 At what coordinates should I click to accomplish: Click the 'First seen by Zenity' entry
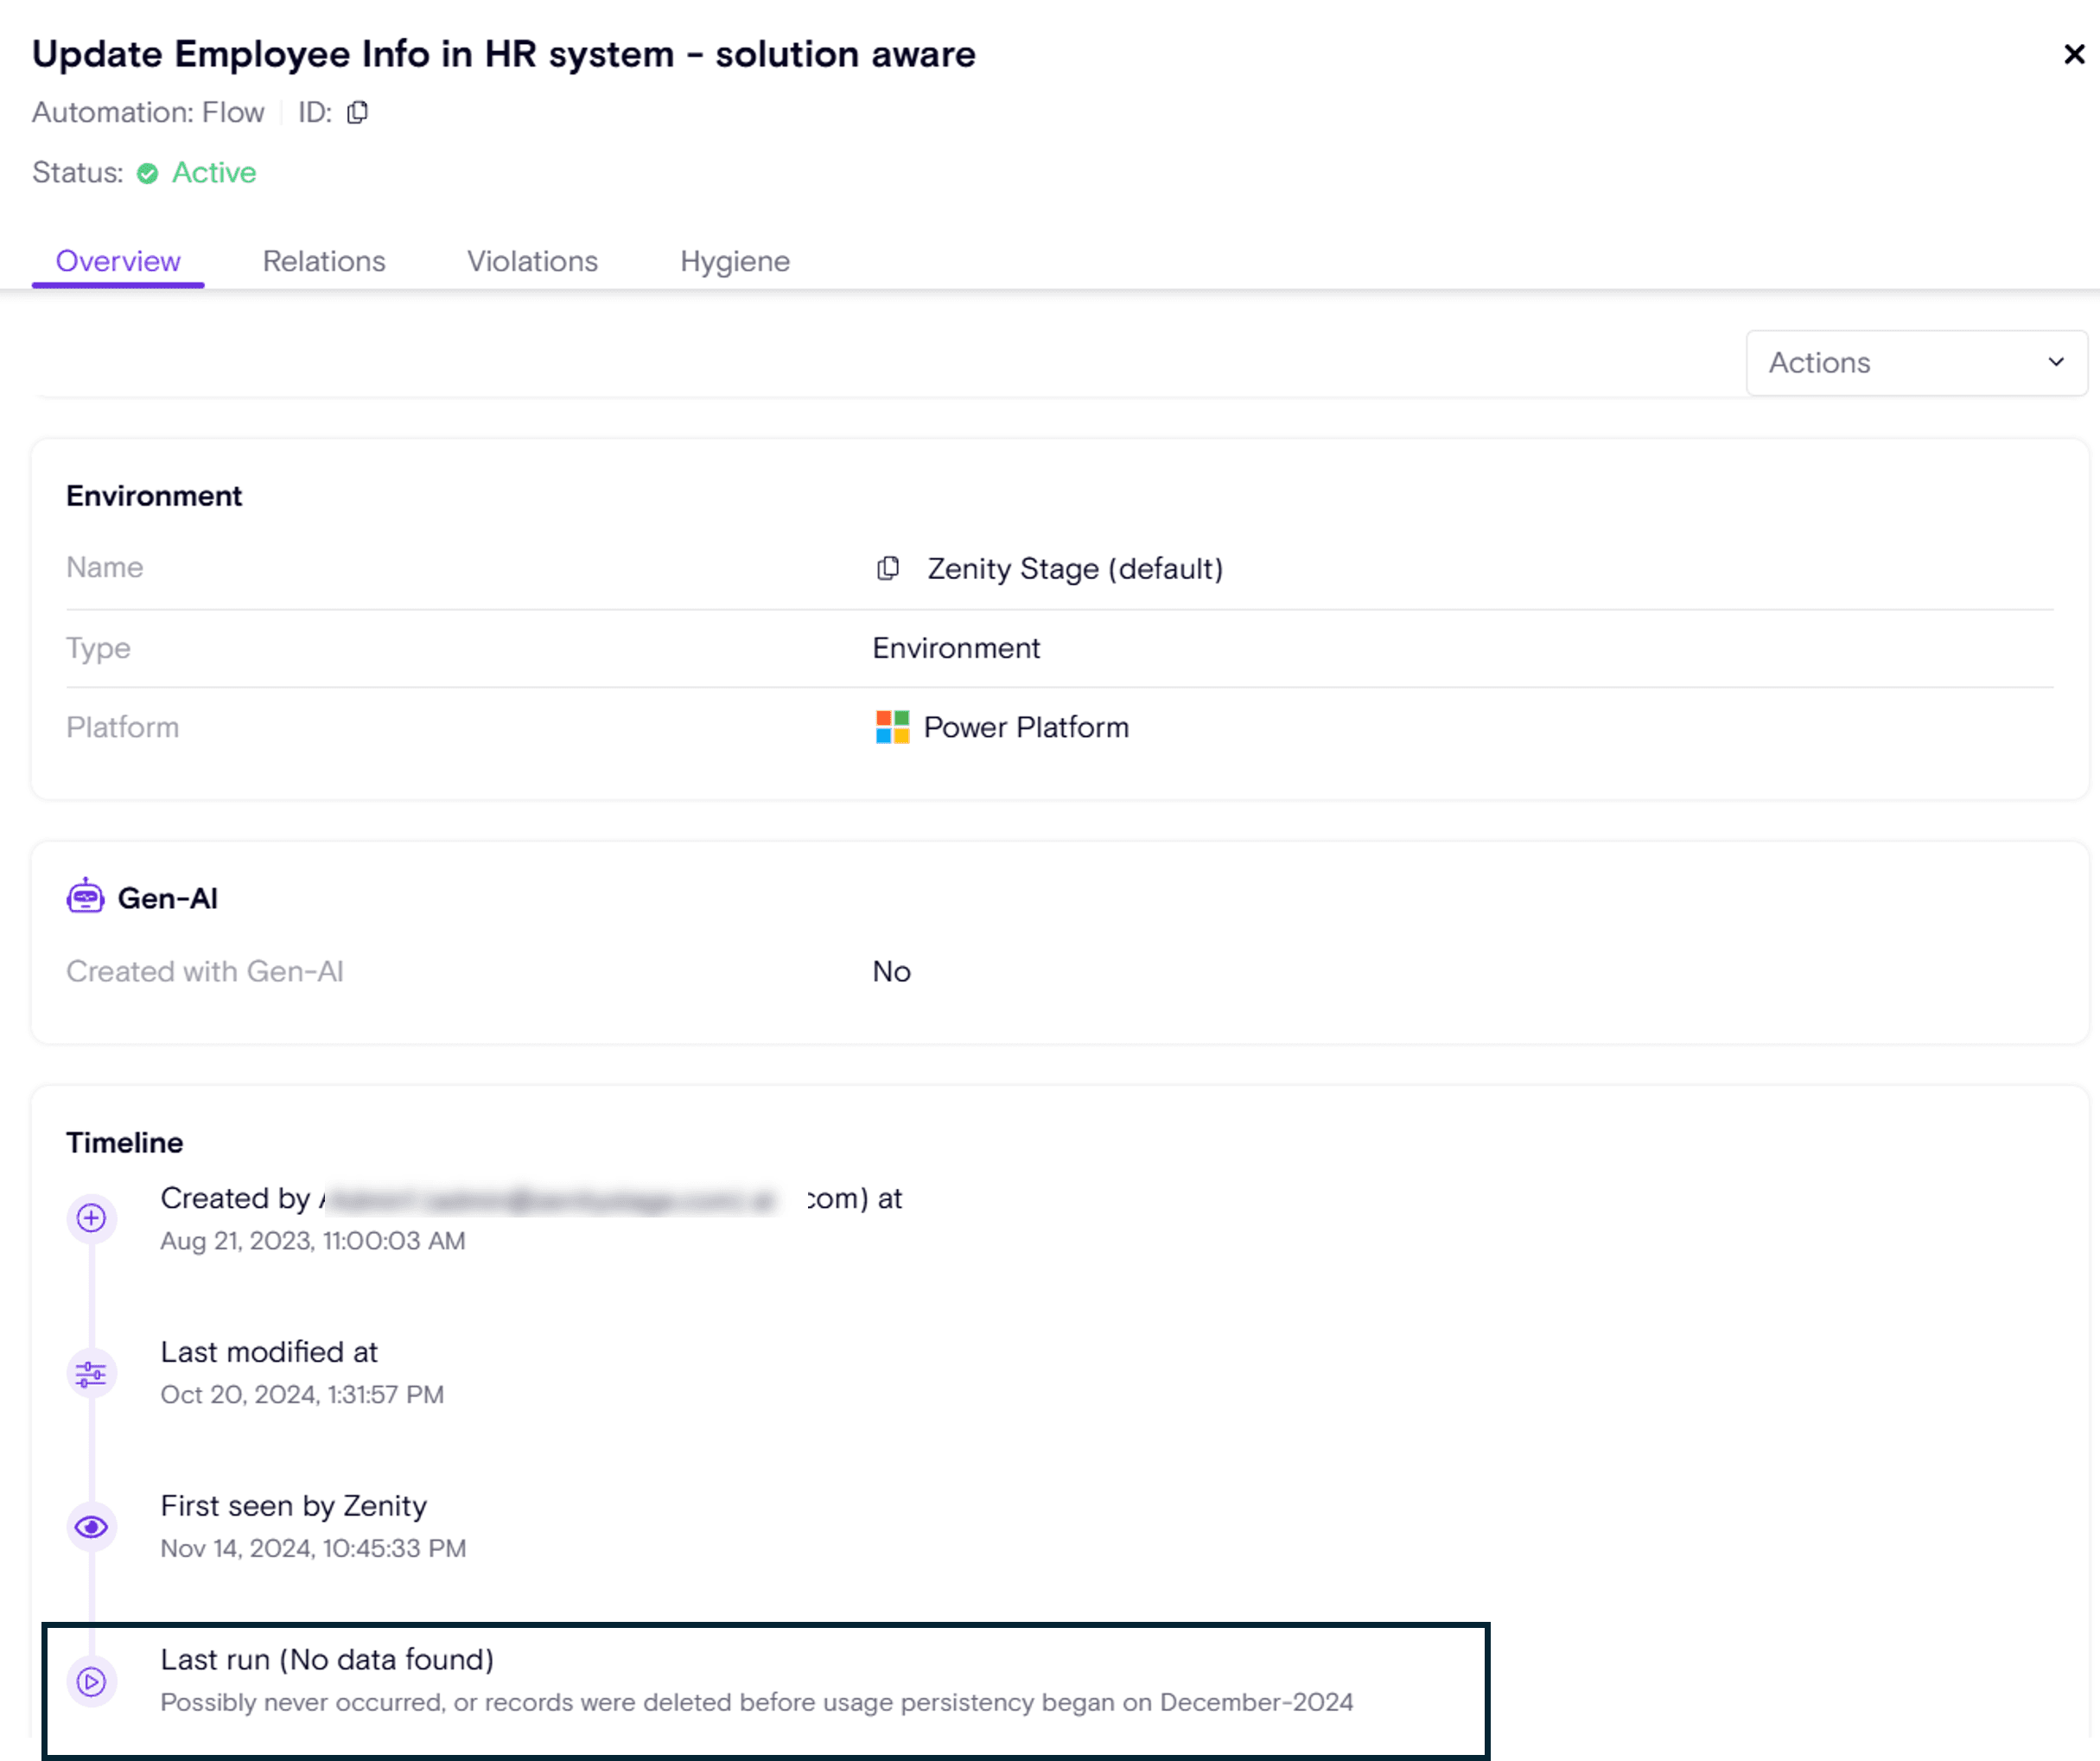(x=294, y=1506)
